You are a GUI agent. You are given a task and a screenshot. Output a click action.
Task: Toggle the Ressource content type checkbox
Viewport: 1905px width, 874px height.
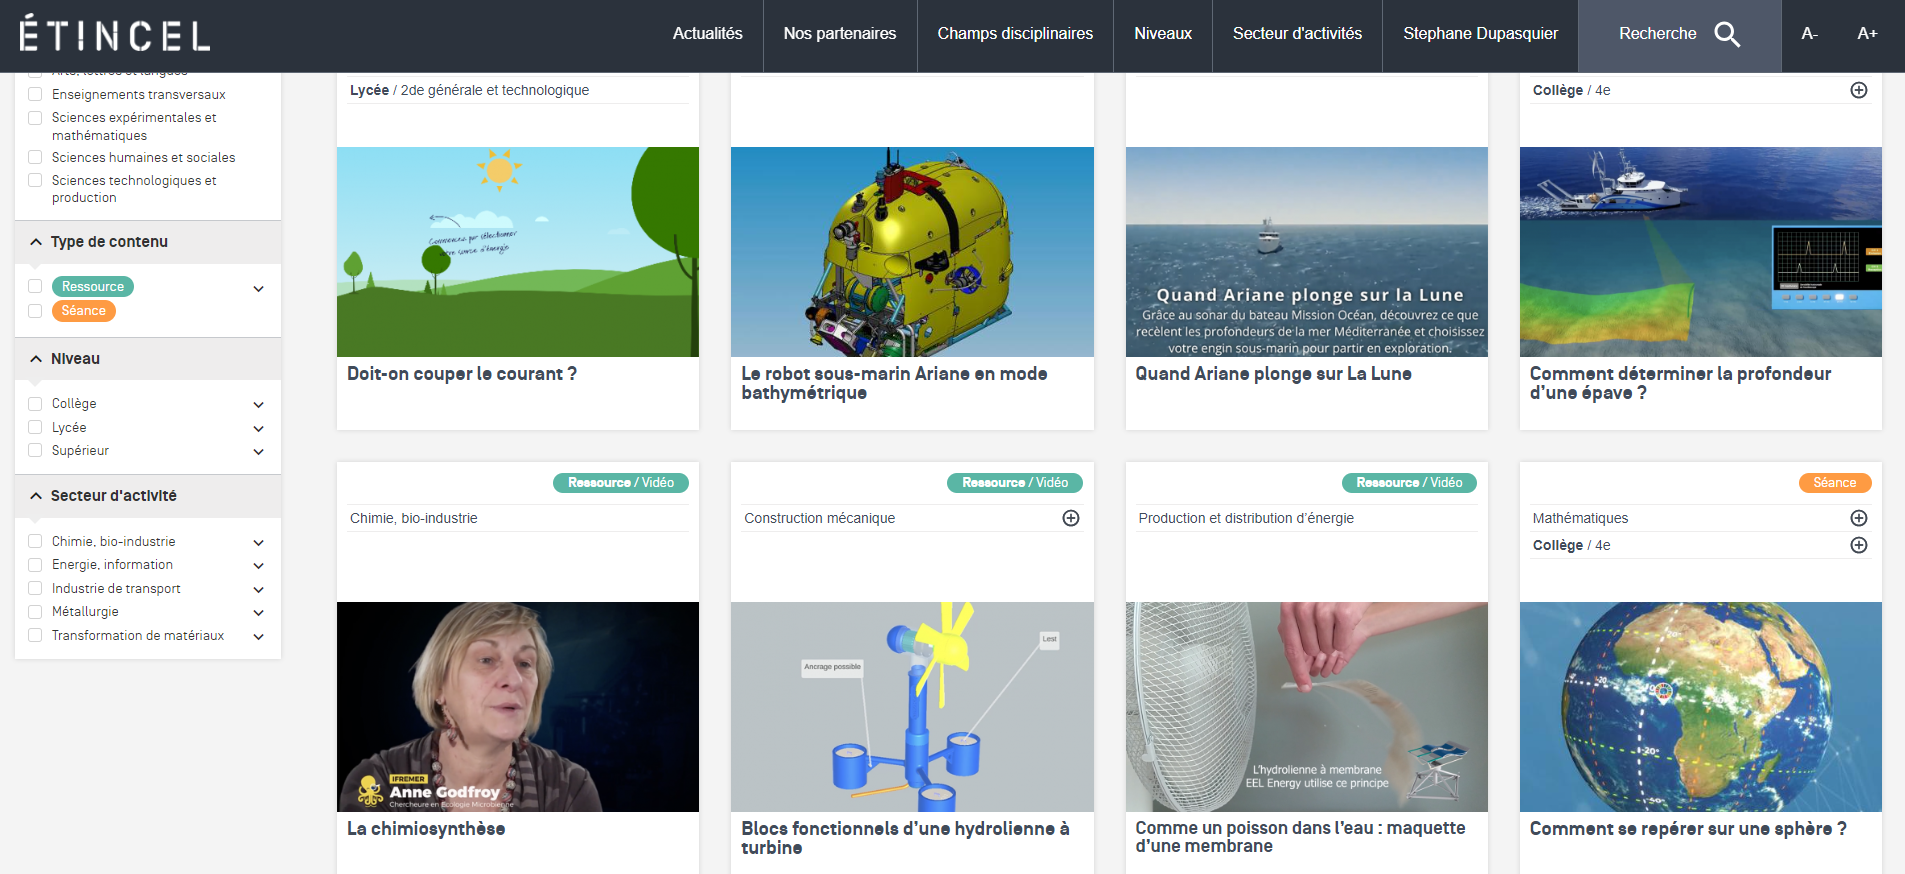pos(35,286)
